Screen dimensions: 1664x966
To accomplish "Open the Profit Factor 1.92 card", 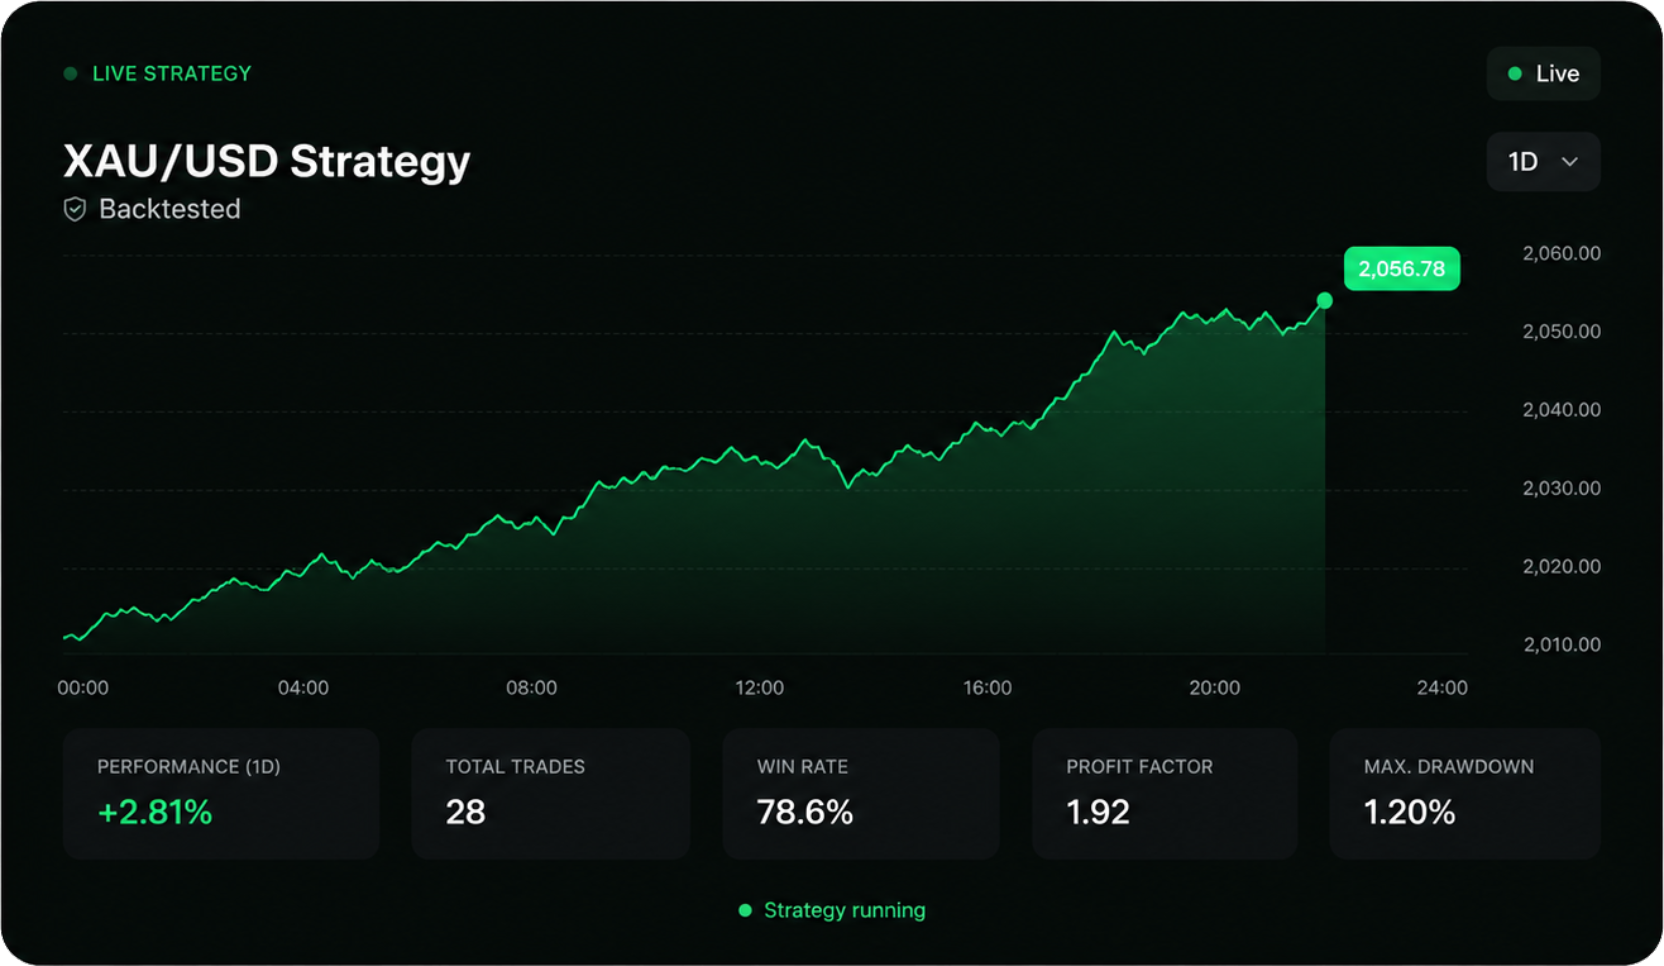I will tap(1165, 794).
